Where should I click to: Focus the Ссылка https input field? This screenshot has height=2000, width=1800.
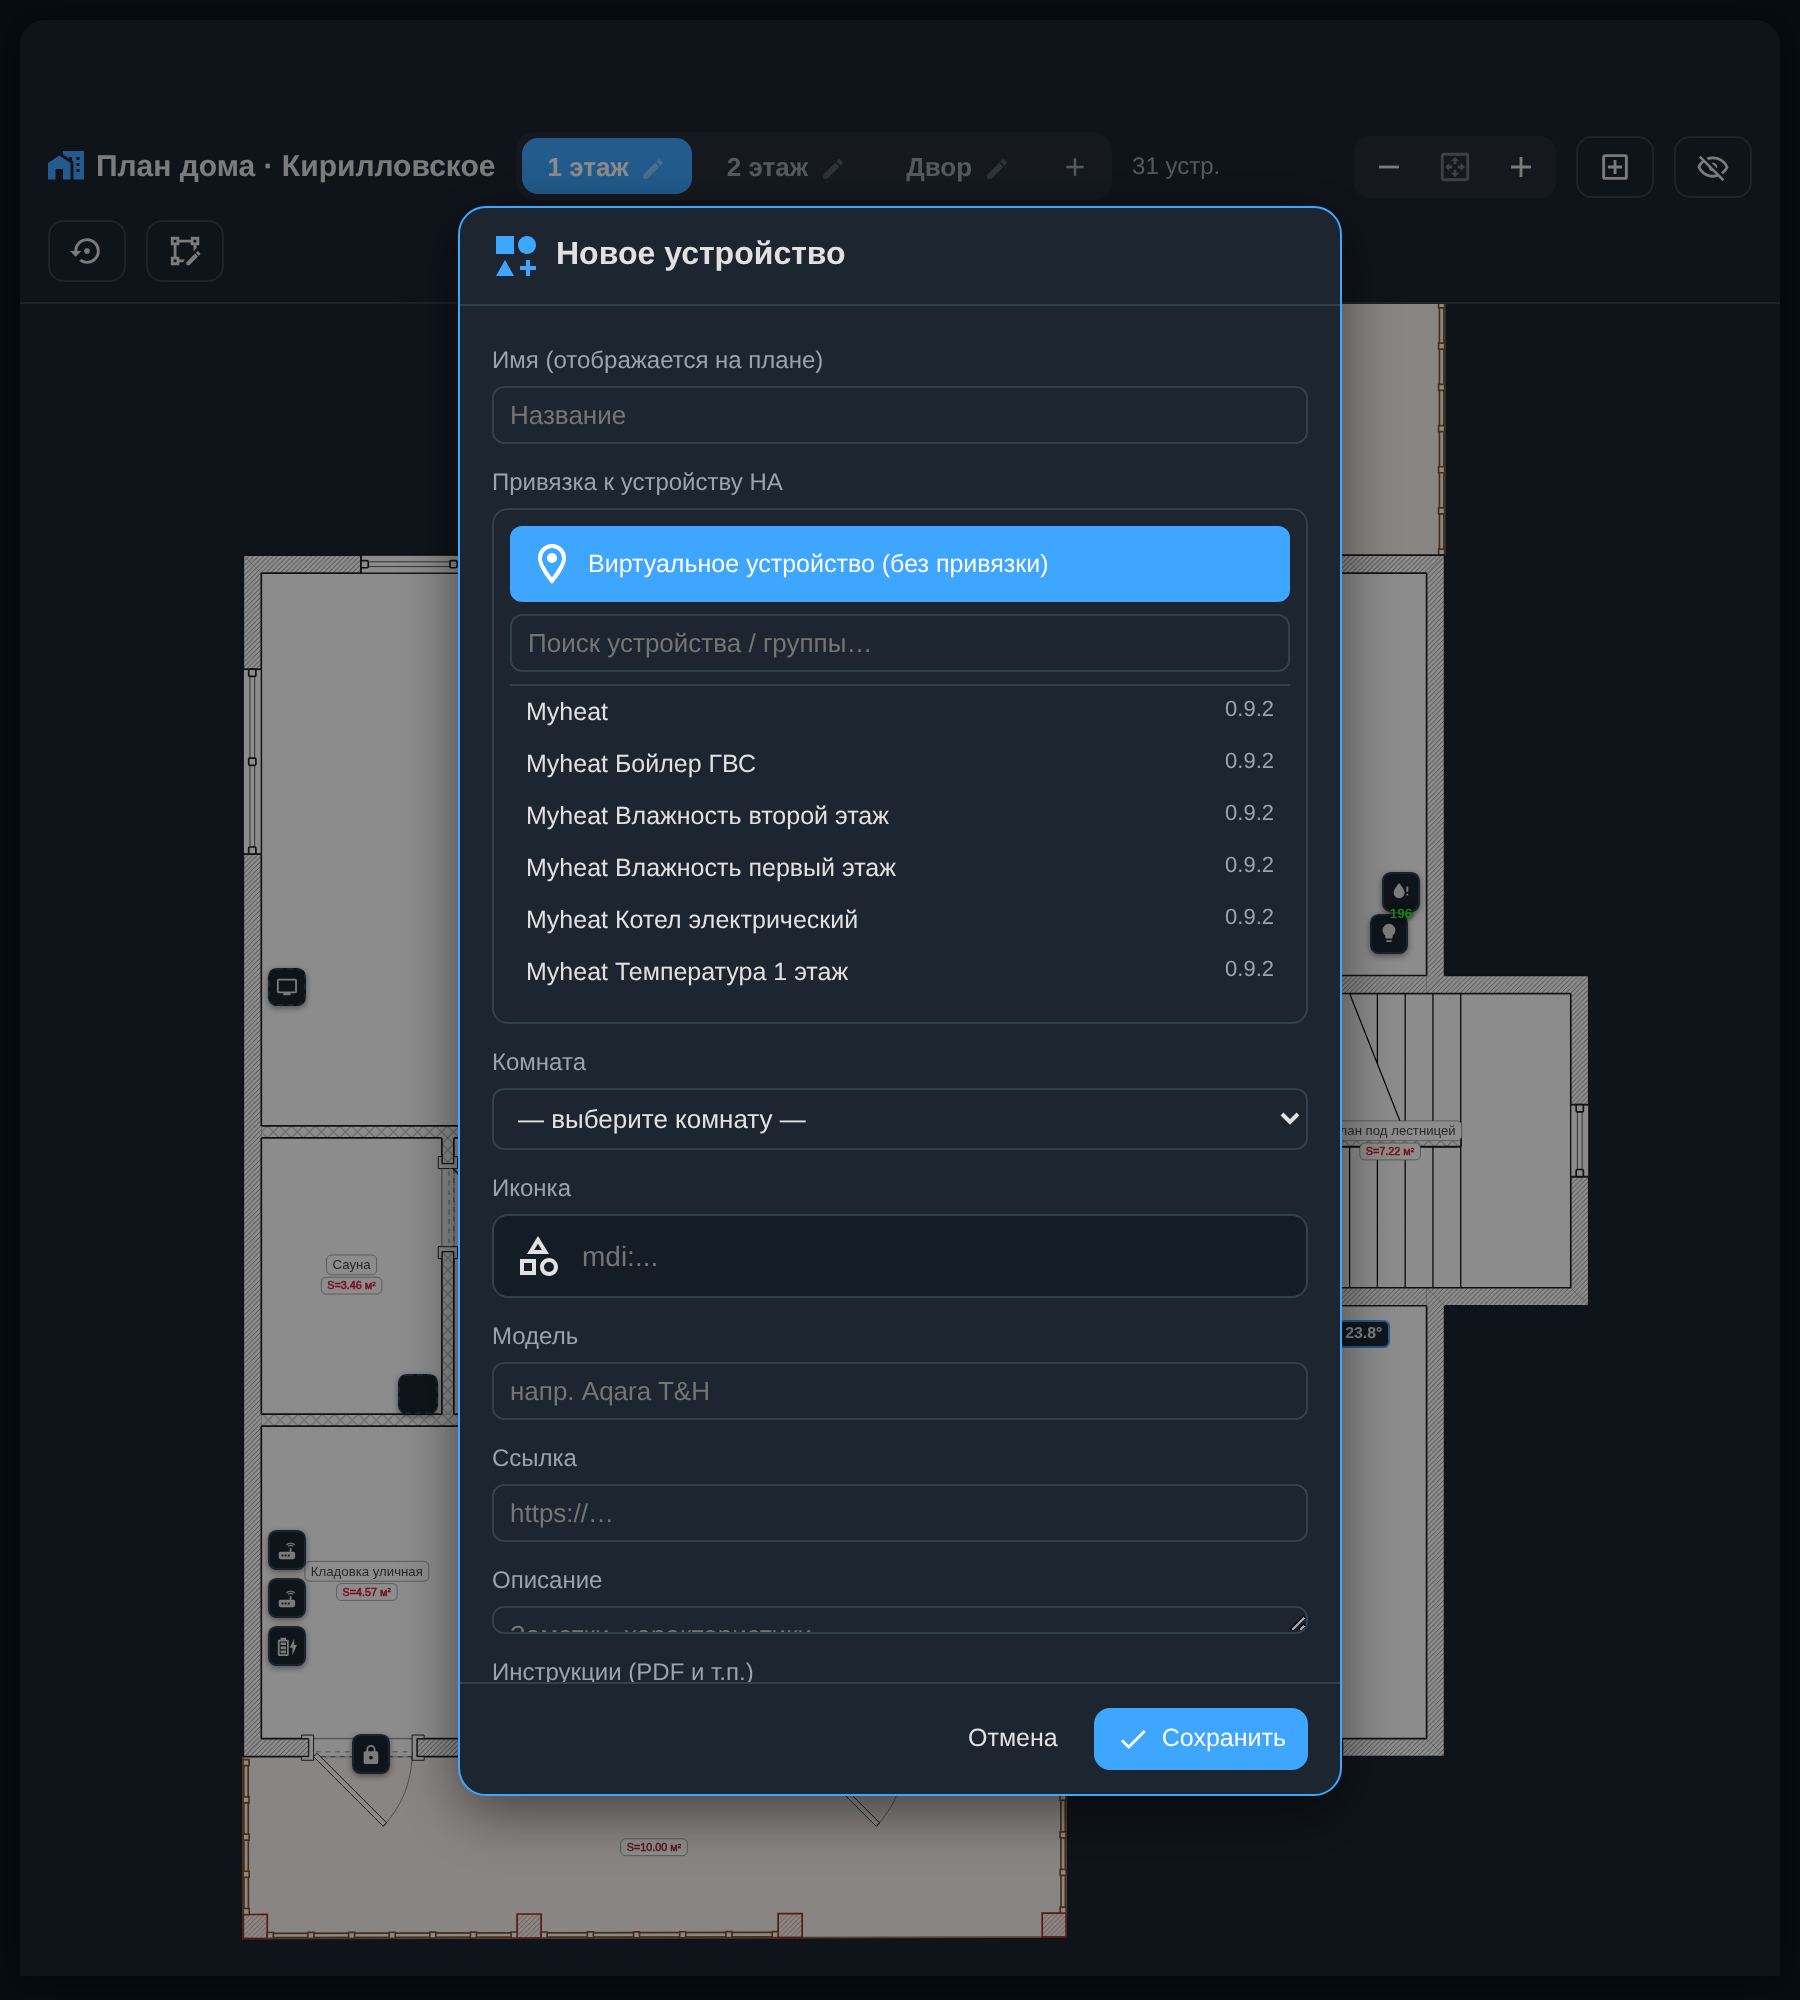[900, 1513]
